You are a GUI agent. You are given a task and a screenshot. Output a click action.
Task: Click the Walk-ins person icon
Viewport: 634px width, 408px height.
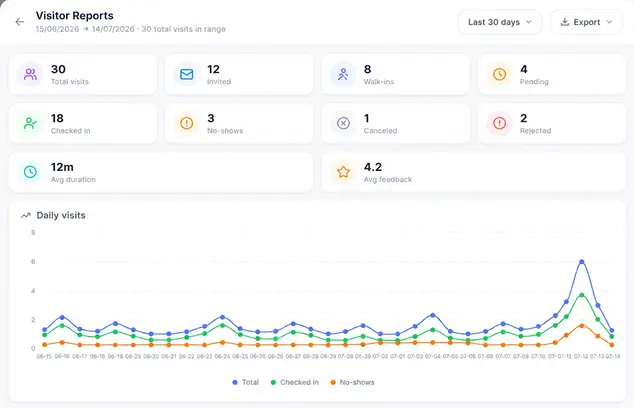(343, 74)
